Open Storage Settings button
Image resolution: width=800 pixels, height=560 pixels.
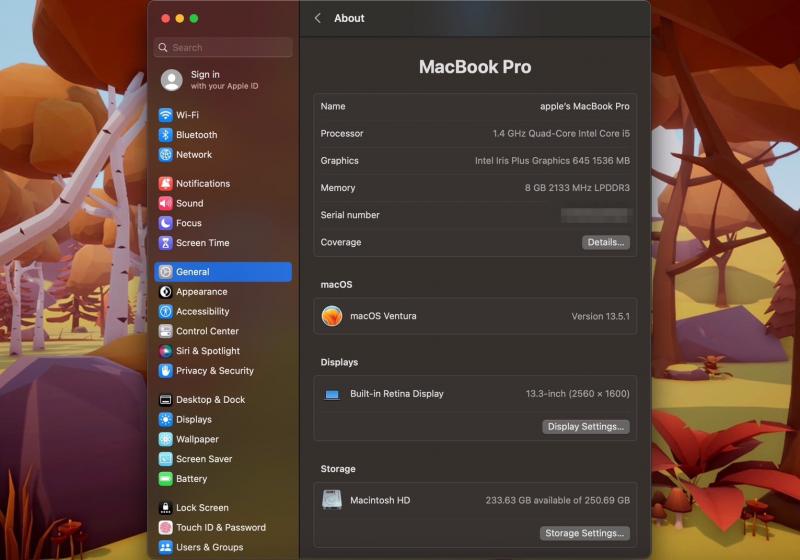(x=585, y=533)
